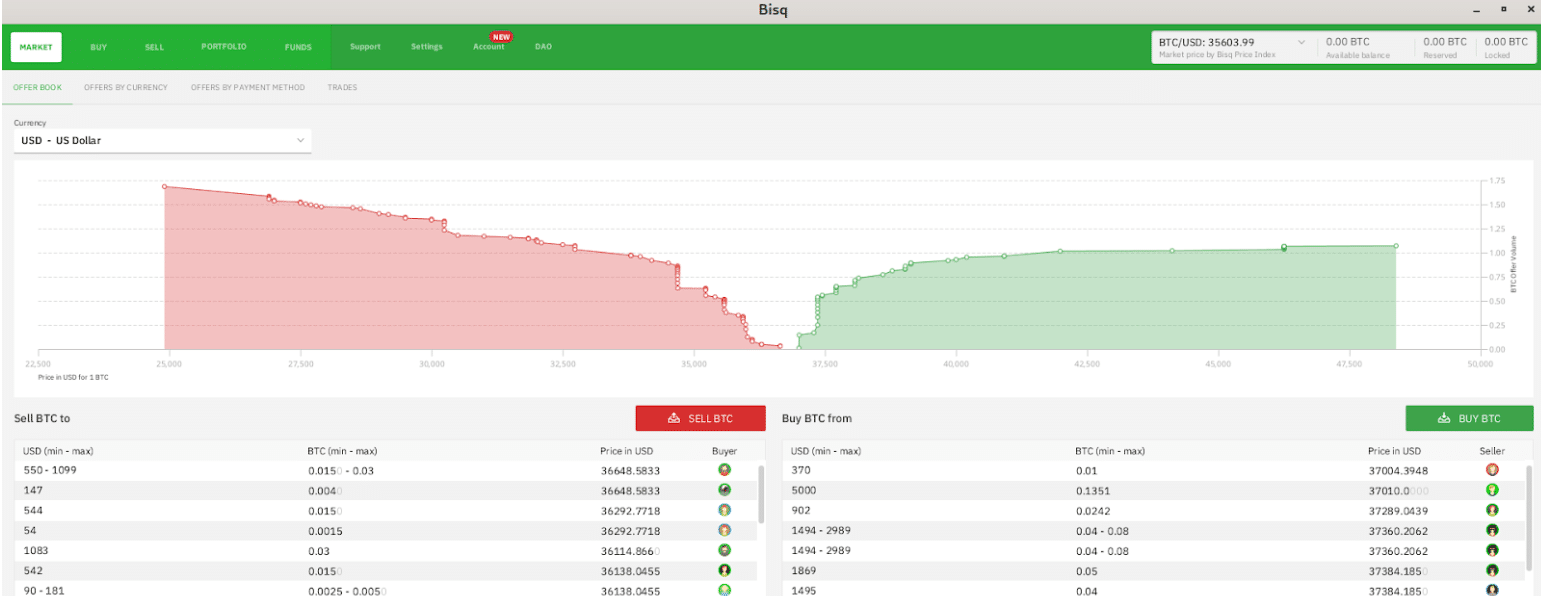Go to the BUY section in the top navigation
The width and height of the screenshot is (1541, 596).
pos(98,47)
